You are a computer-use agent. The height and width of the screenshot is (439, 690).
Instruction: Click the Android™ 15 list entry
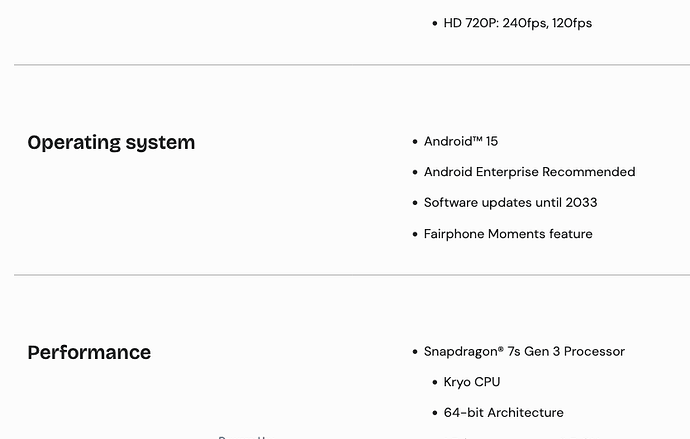460,142
